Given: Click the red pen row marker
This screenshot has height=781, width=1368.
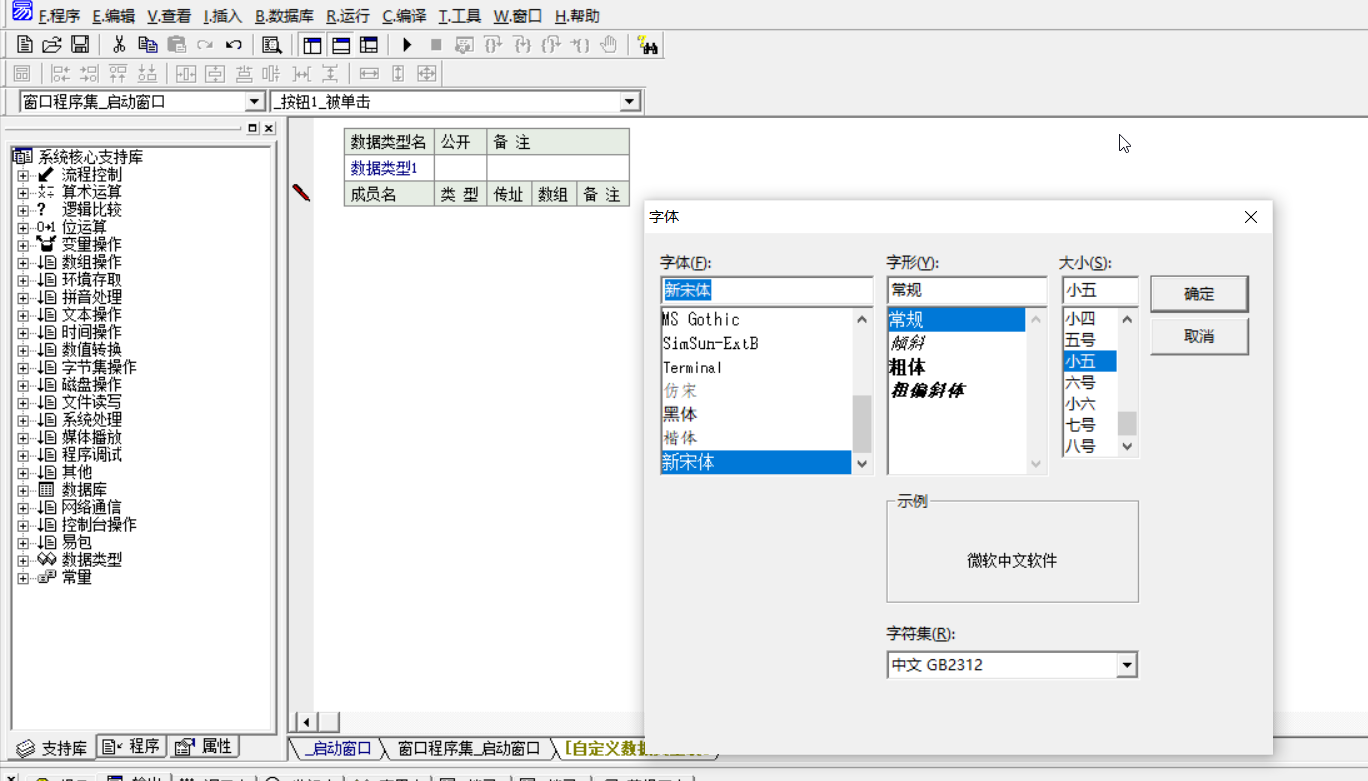Looking at the screenshot, I should click(x=301, y=192).
